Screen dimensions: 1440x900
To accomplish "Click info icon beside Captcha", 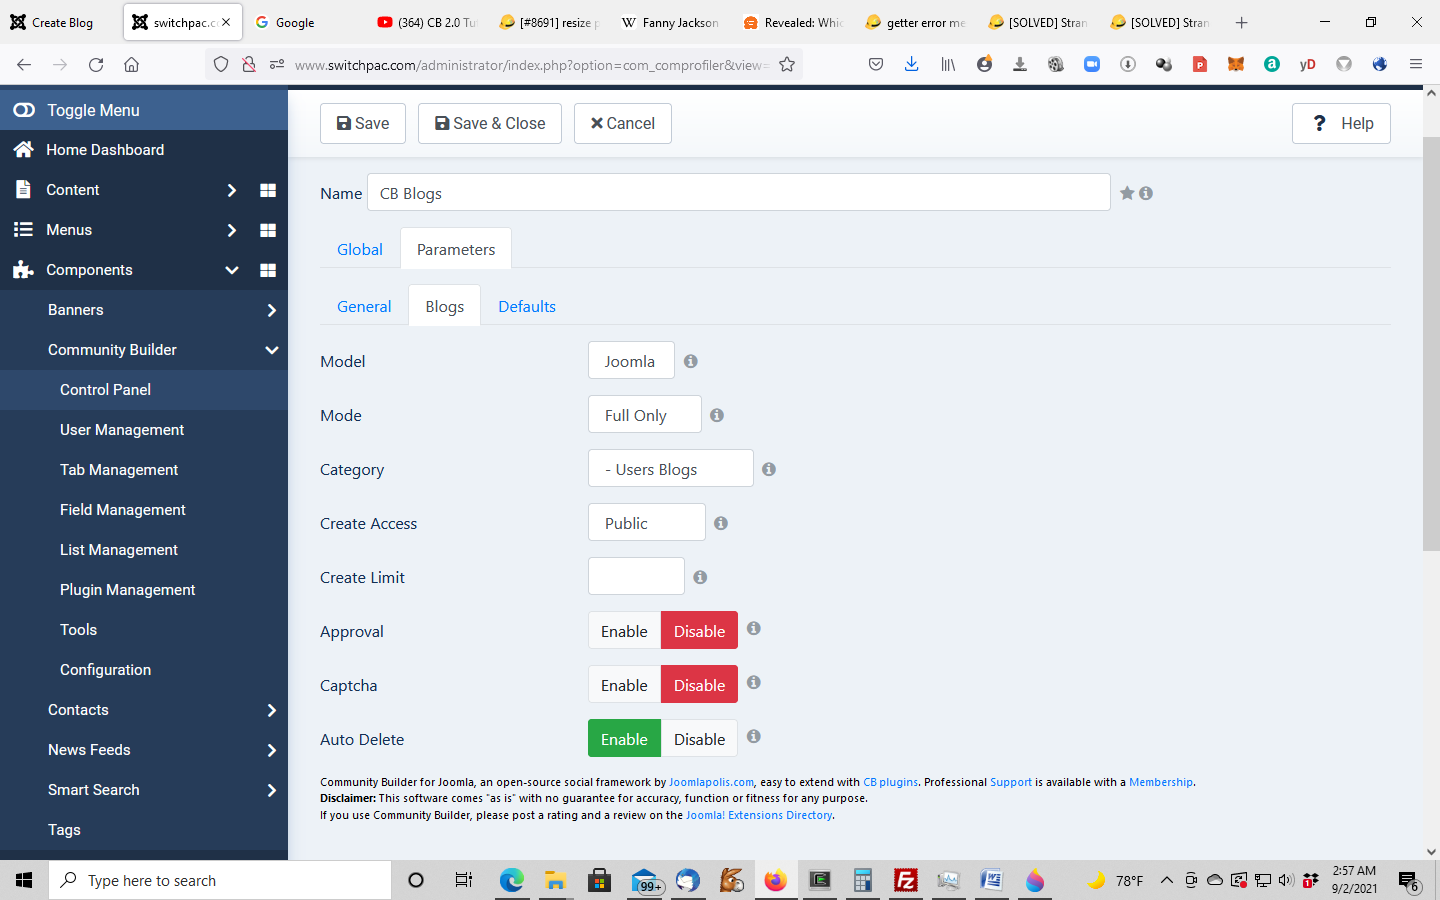I will click(x=754, y=682).
